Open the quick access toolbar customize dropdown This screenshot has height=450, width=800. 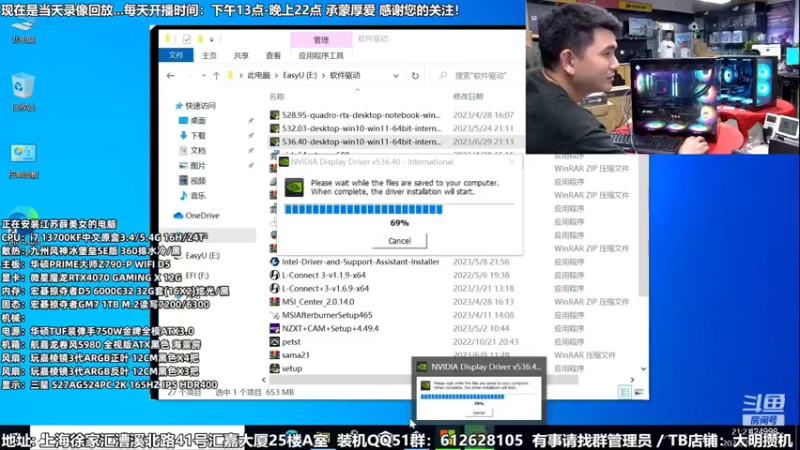tap(211, 39)
